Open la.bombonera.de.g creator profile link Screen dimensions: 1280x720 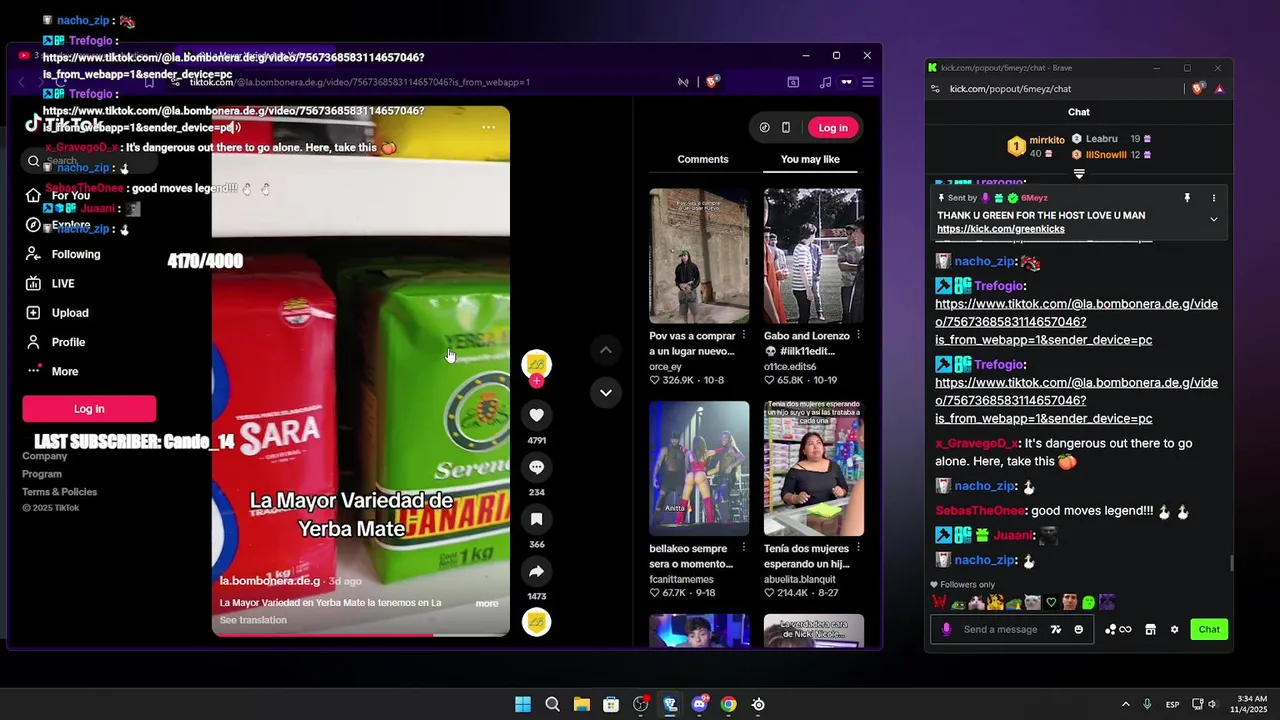(x=270, y=581)
